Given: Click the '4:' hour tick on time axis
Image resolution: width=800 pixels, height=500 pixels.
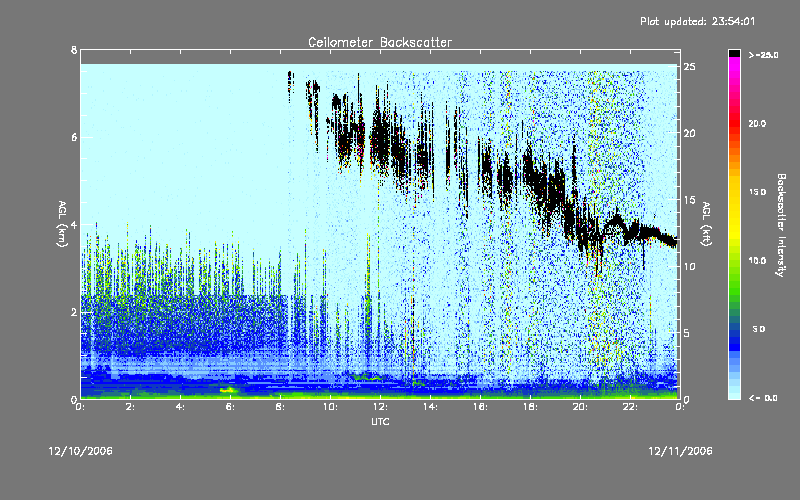Looking at the screenshot, I should (180, 407).
